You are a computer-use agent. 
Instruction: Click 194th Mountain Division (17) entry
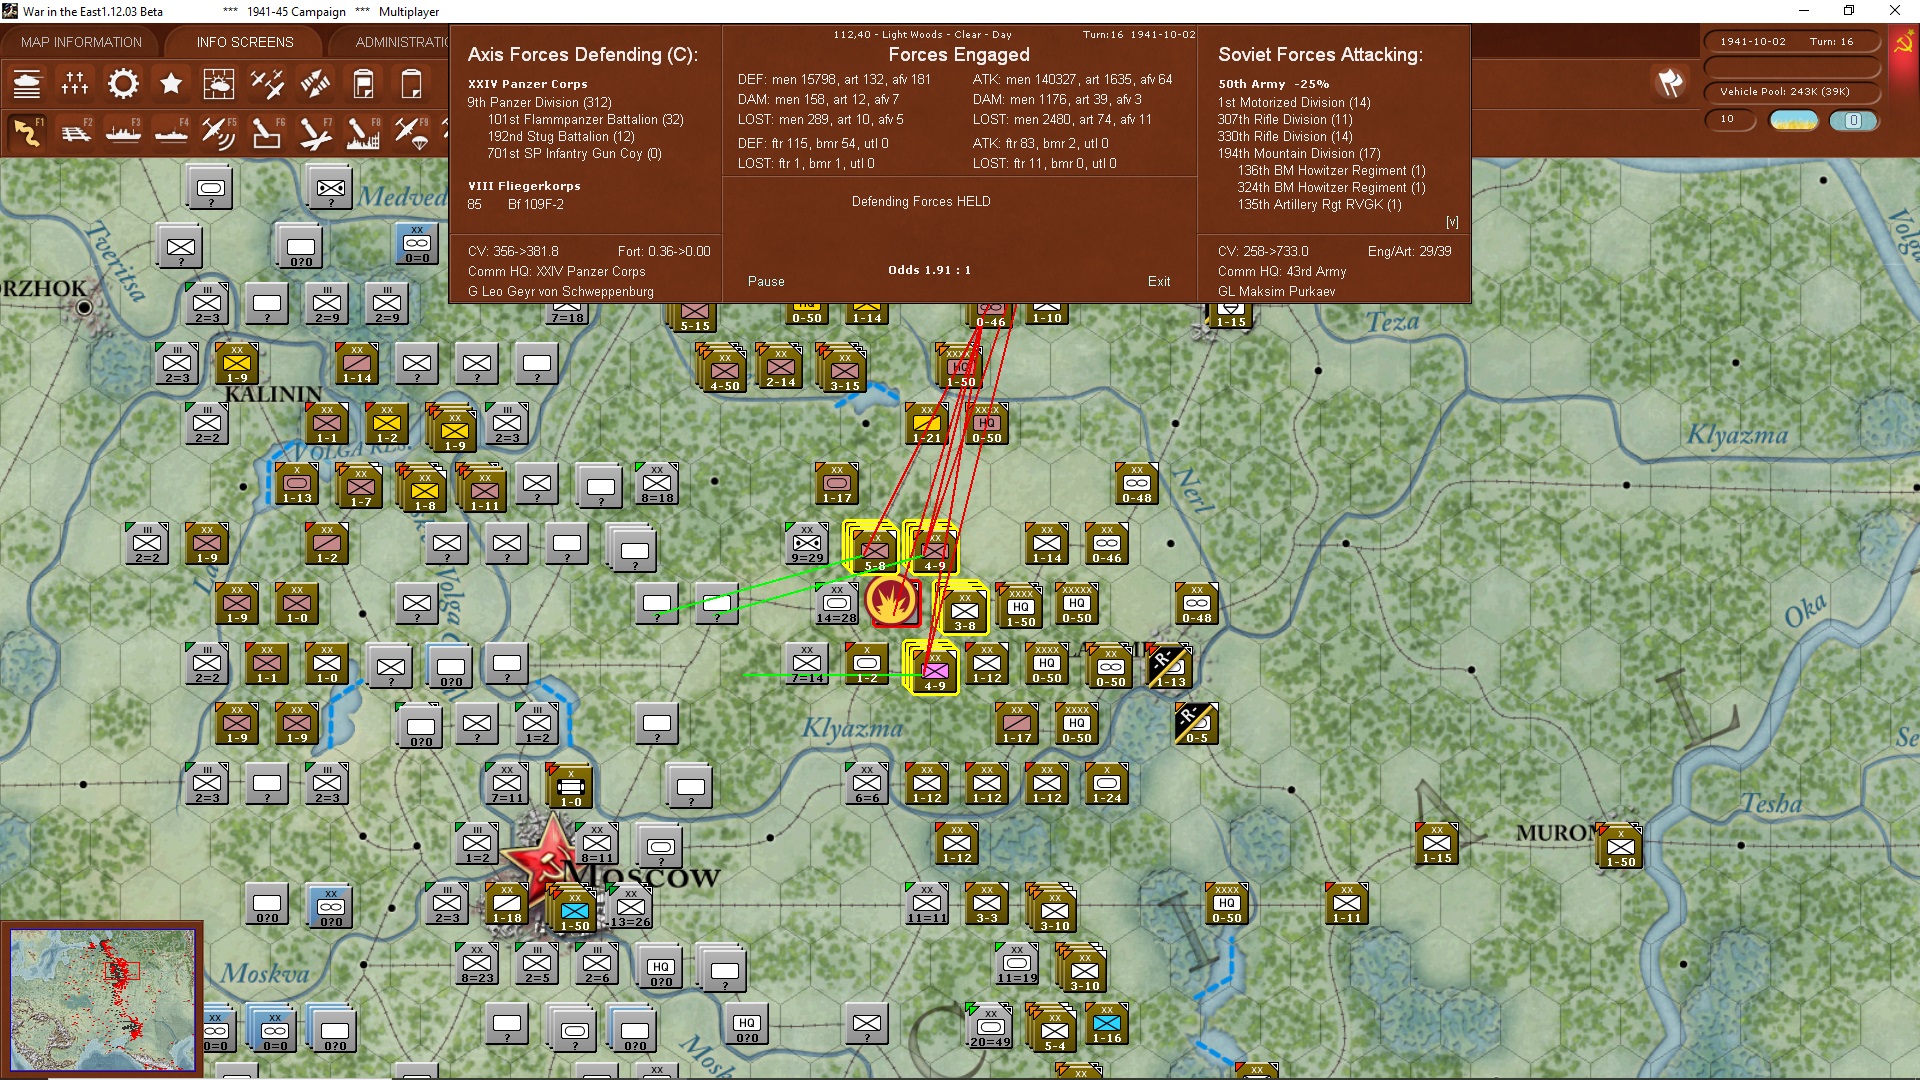(1299, 153)
